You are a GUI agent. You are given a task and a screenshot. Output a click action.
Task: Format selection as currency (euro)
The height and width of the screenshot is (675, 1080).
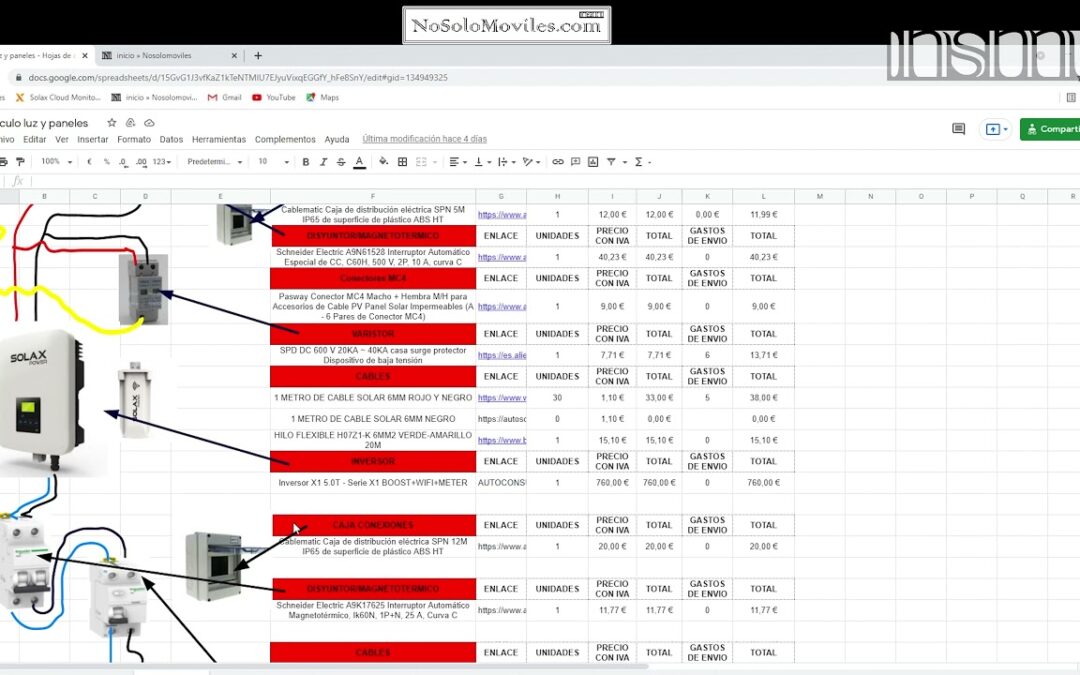pos(90,162)
